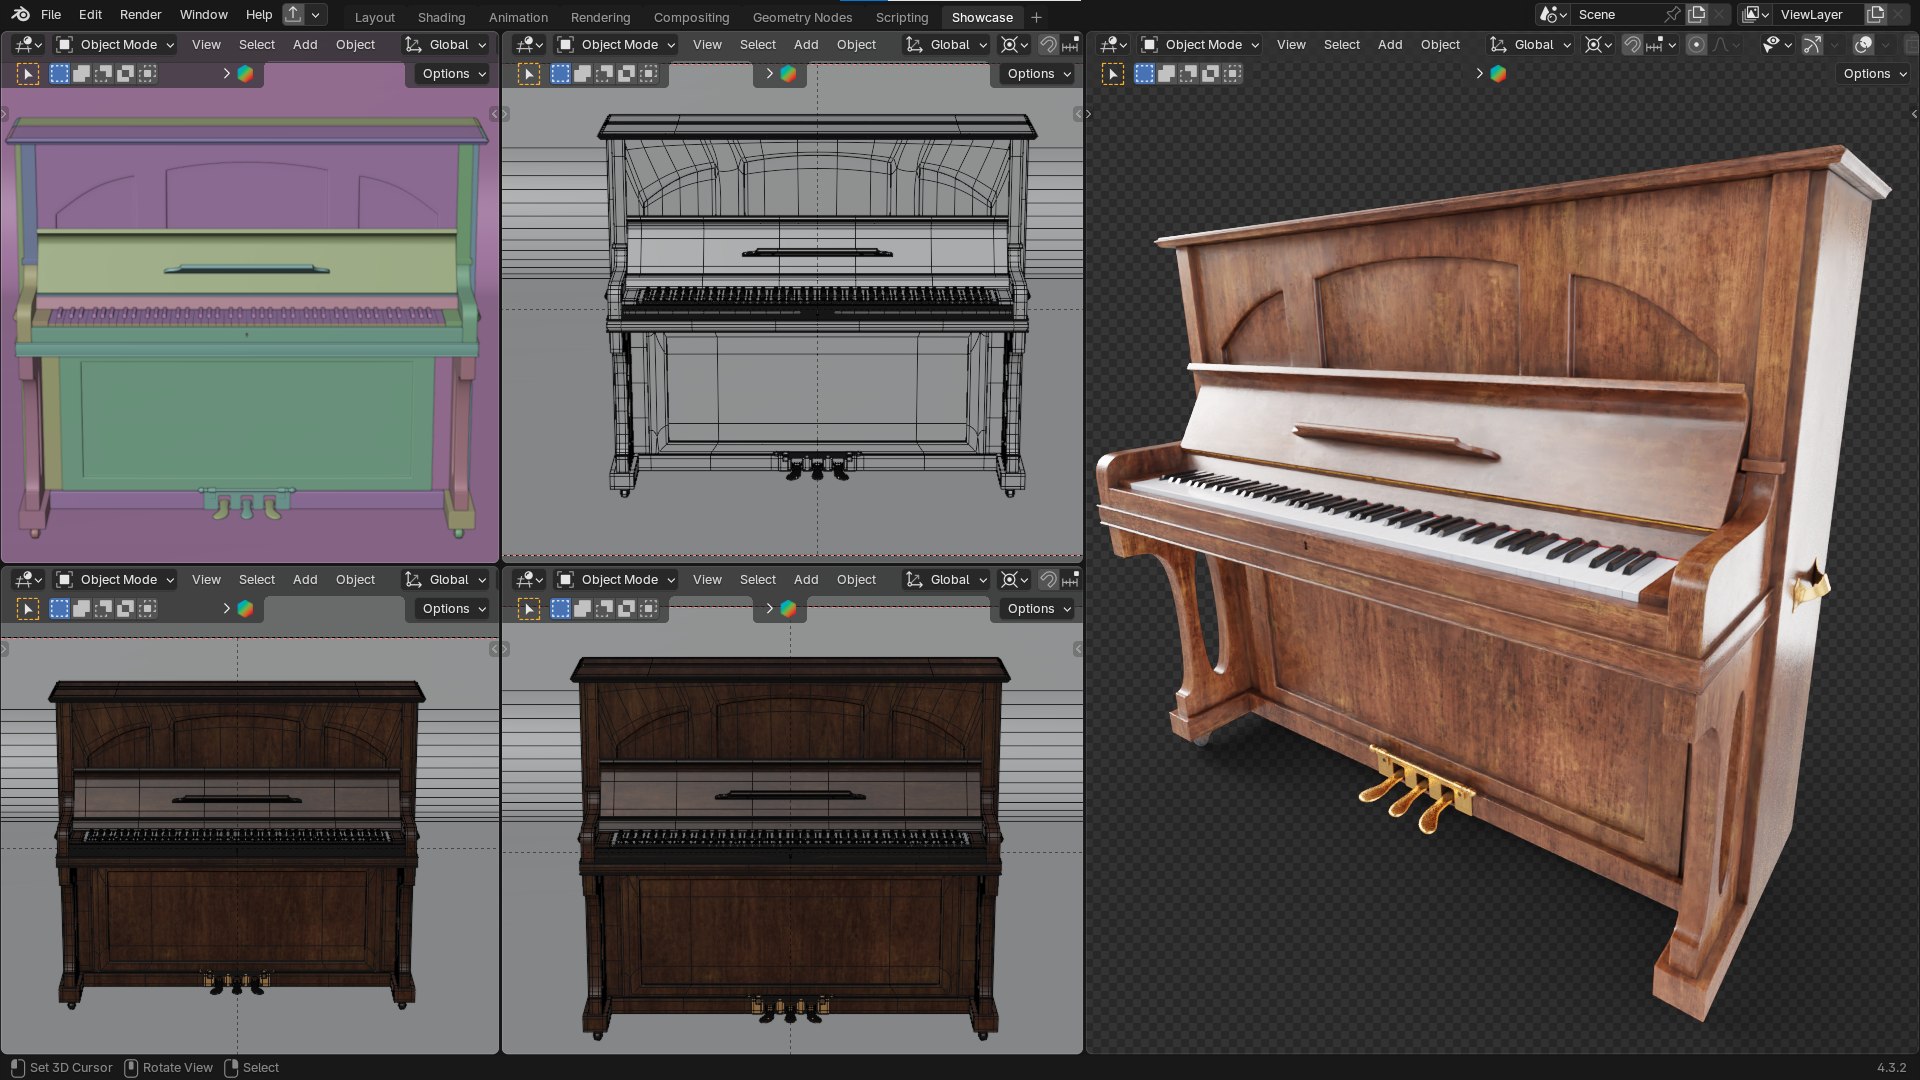The height and width of the screenshot is (1080, 1920).
Task: Open Options dropdown in top-left viewport
Action: point(452,73)
